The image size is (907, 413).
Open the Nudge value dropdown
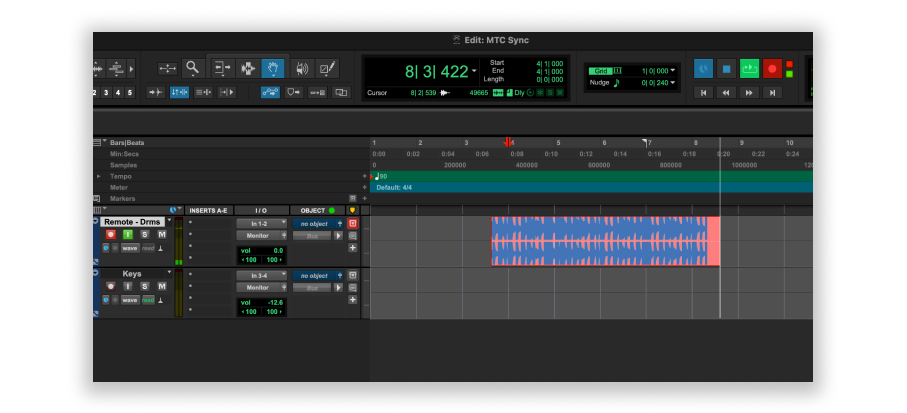(x=673, y=83)
